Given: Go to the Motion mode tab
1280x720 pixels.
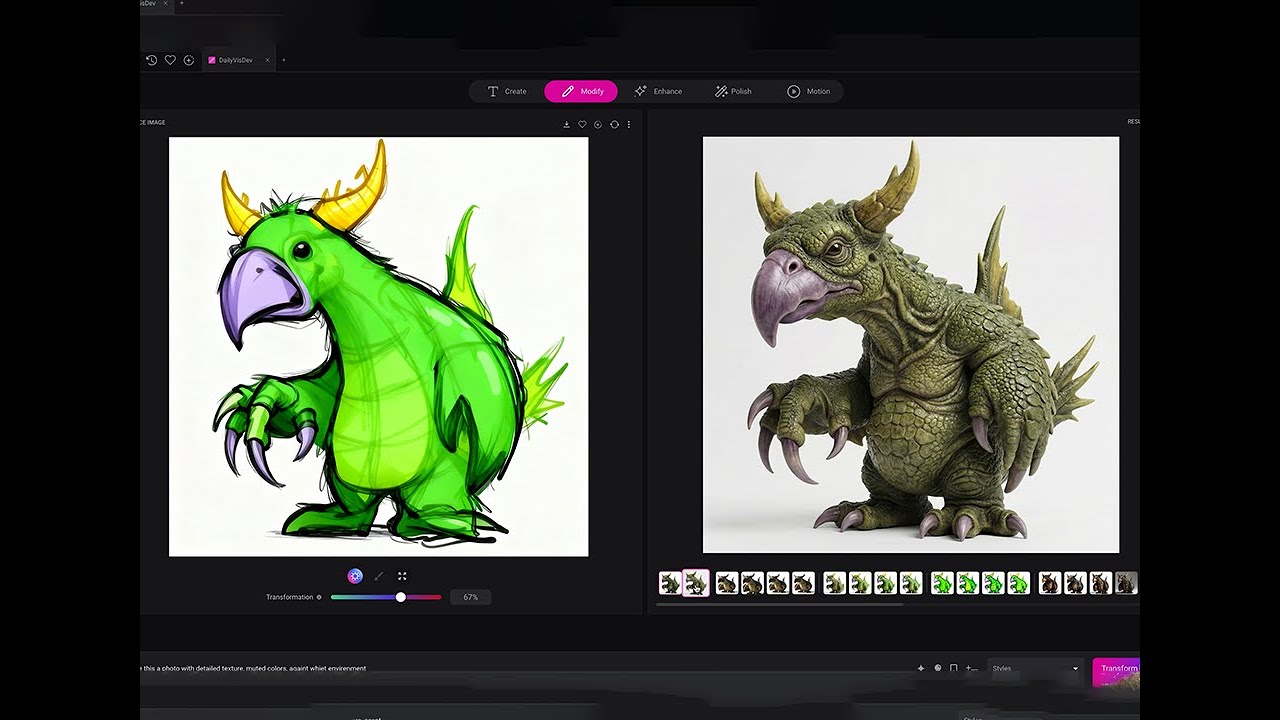Looking at the screenshot, I should [808, 91].
